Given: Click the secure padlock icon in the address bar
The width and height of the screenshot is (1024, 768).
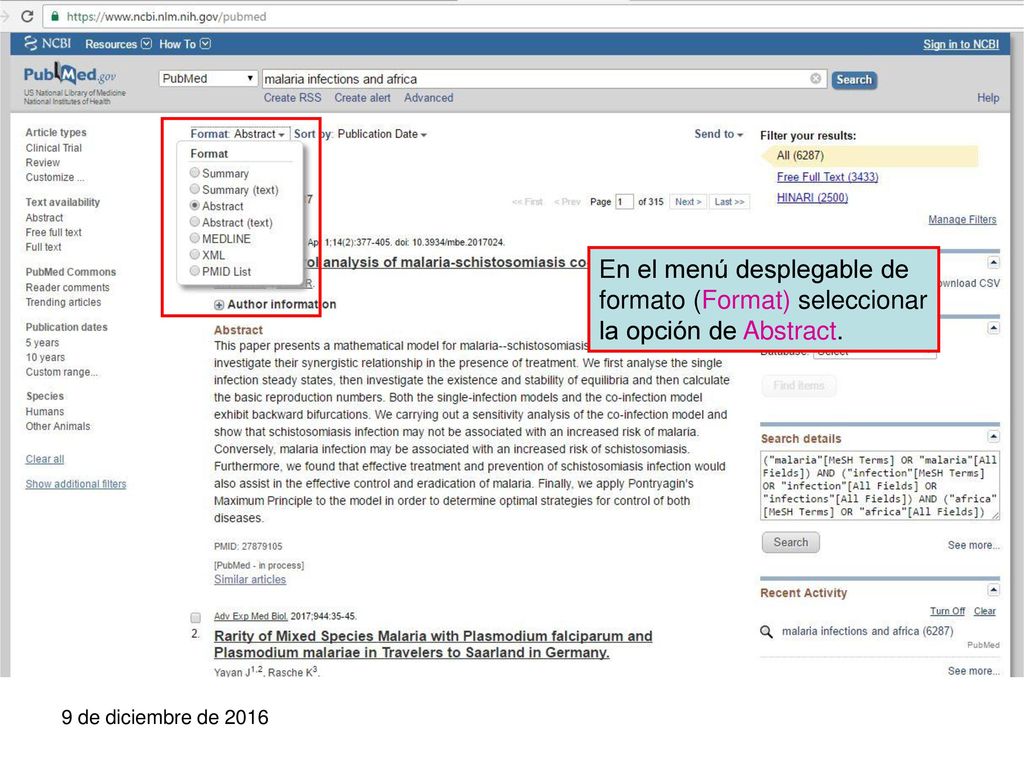Looking at the screenshot, I should pos(55,16).
